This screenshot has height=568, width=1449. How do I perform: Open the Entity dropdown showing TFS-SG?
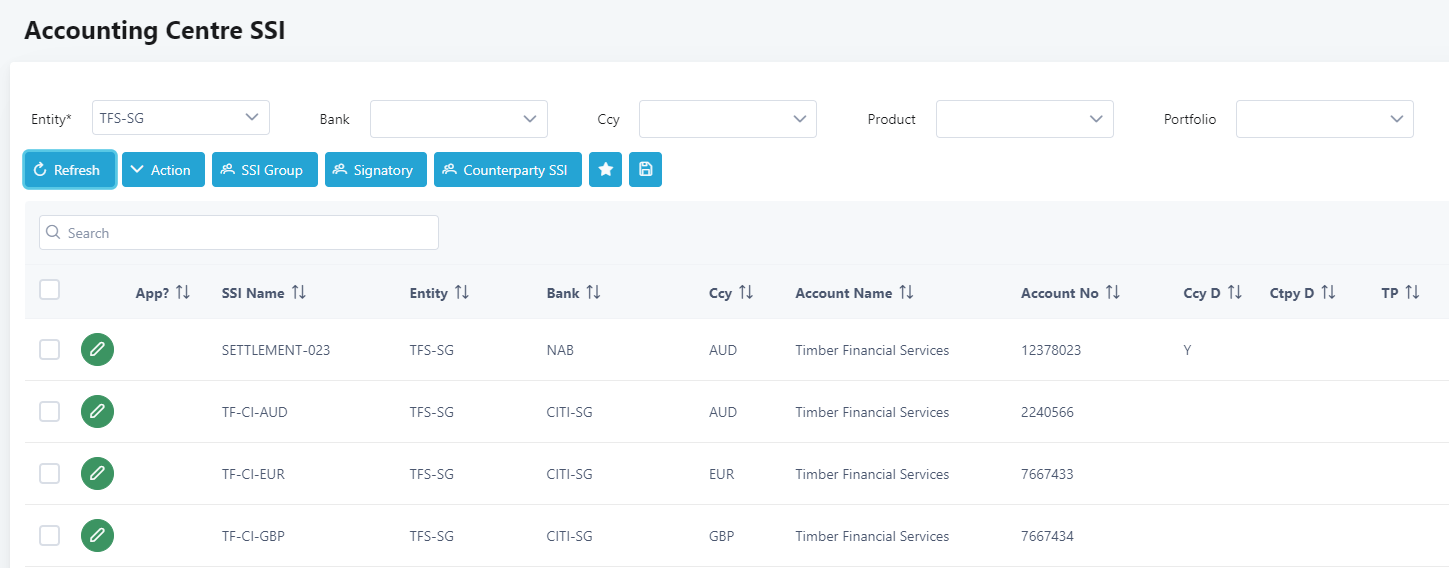[181, 118]
